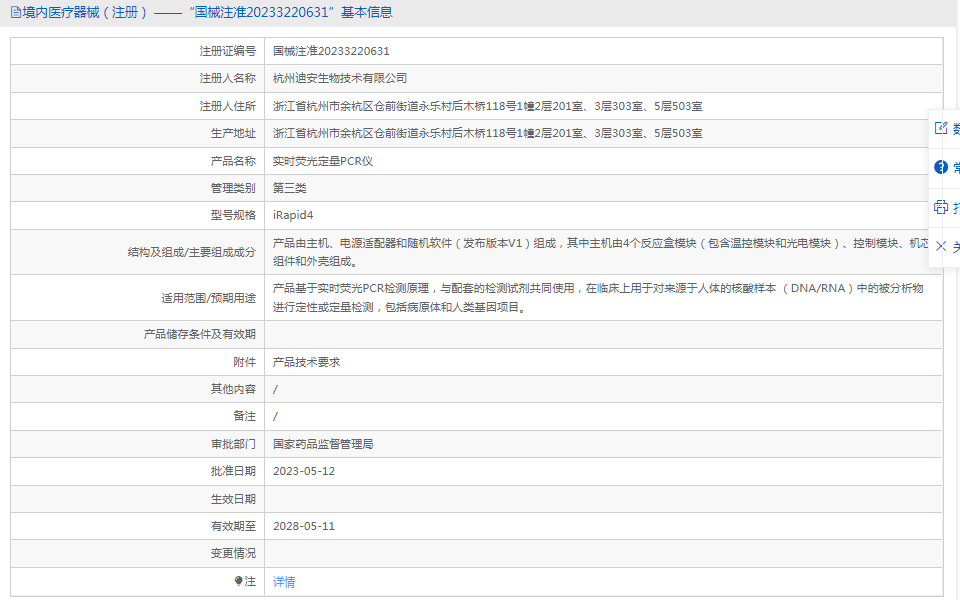Select the 第三类 category value
Image resolution: width=960 pixels, height=600 pixels.
[290, 189]
